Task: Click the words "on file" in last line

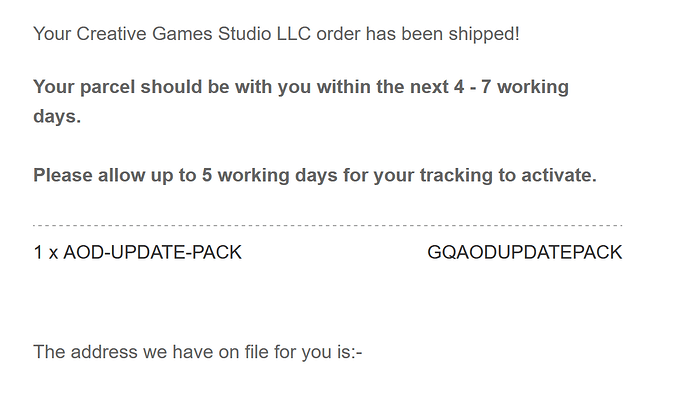Action: [243, 352]
